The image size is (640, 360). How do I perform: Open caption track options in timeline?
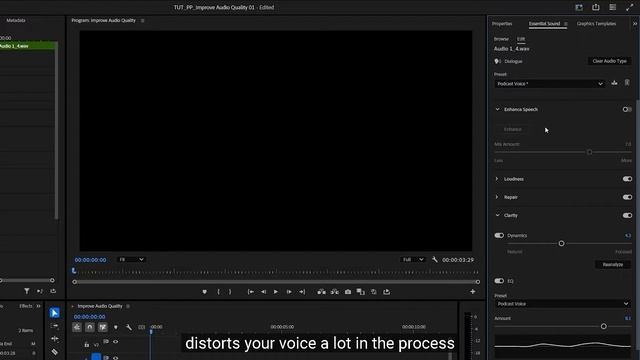[142, 327]
